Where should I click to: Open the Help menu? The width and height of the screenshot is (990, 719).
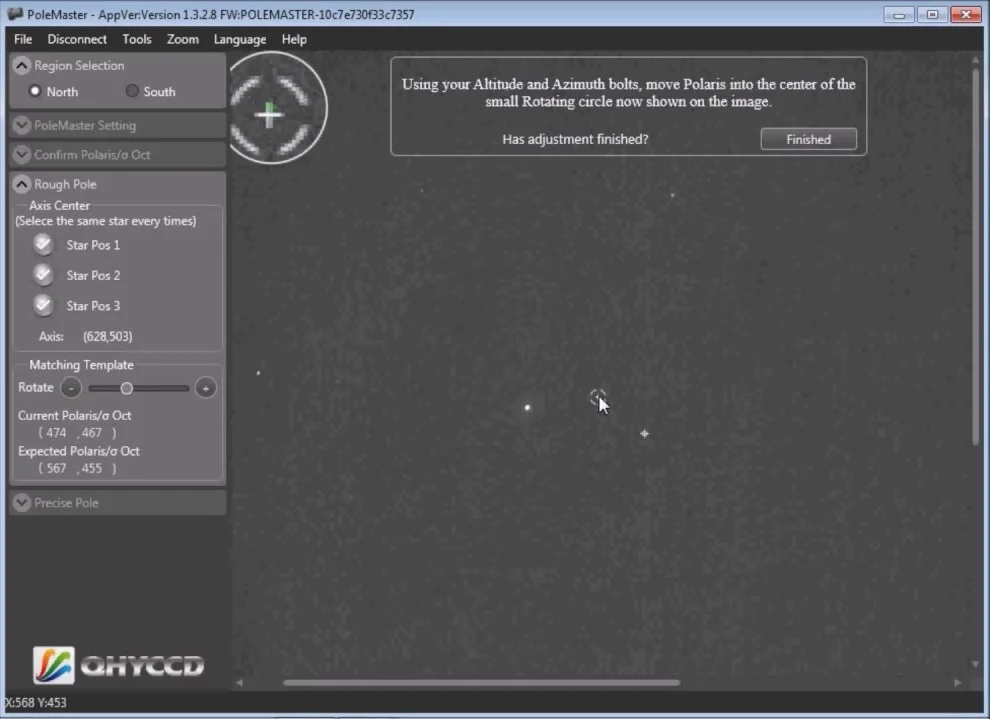coord(294,39)
